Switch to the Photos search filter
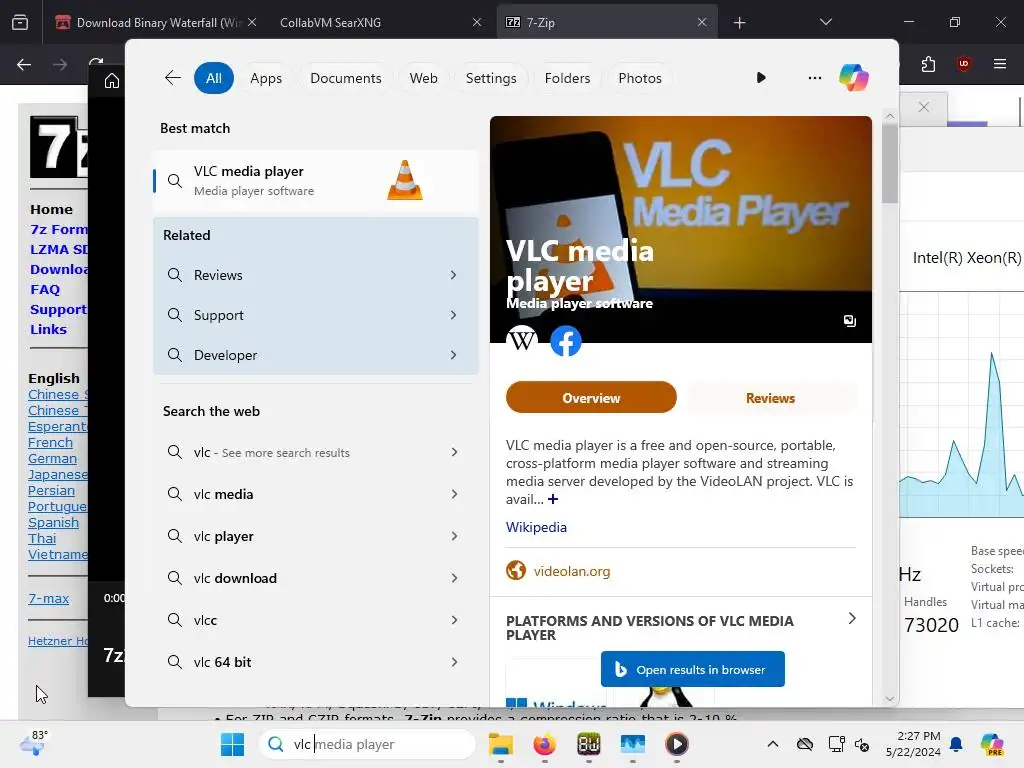Screen dimensions: 1024x768 pyautogui.click(x=640, y=78)
